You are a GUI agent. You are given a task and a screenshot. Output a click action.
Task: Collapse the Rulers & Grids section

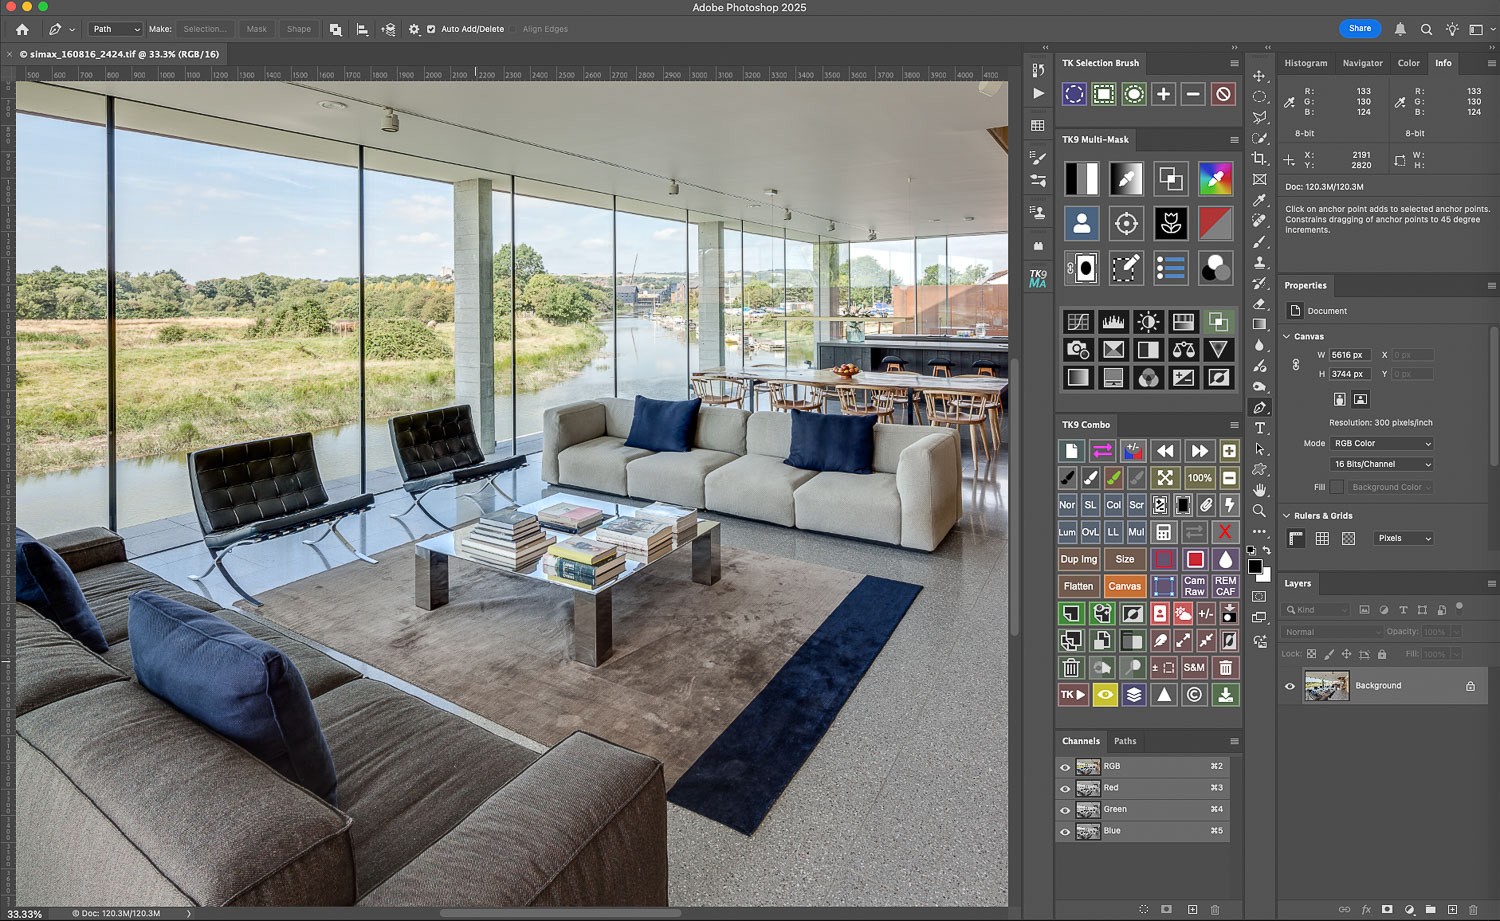point(1287,516)
